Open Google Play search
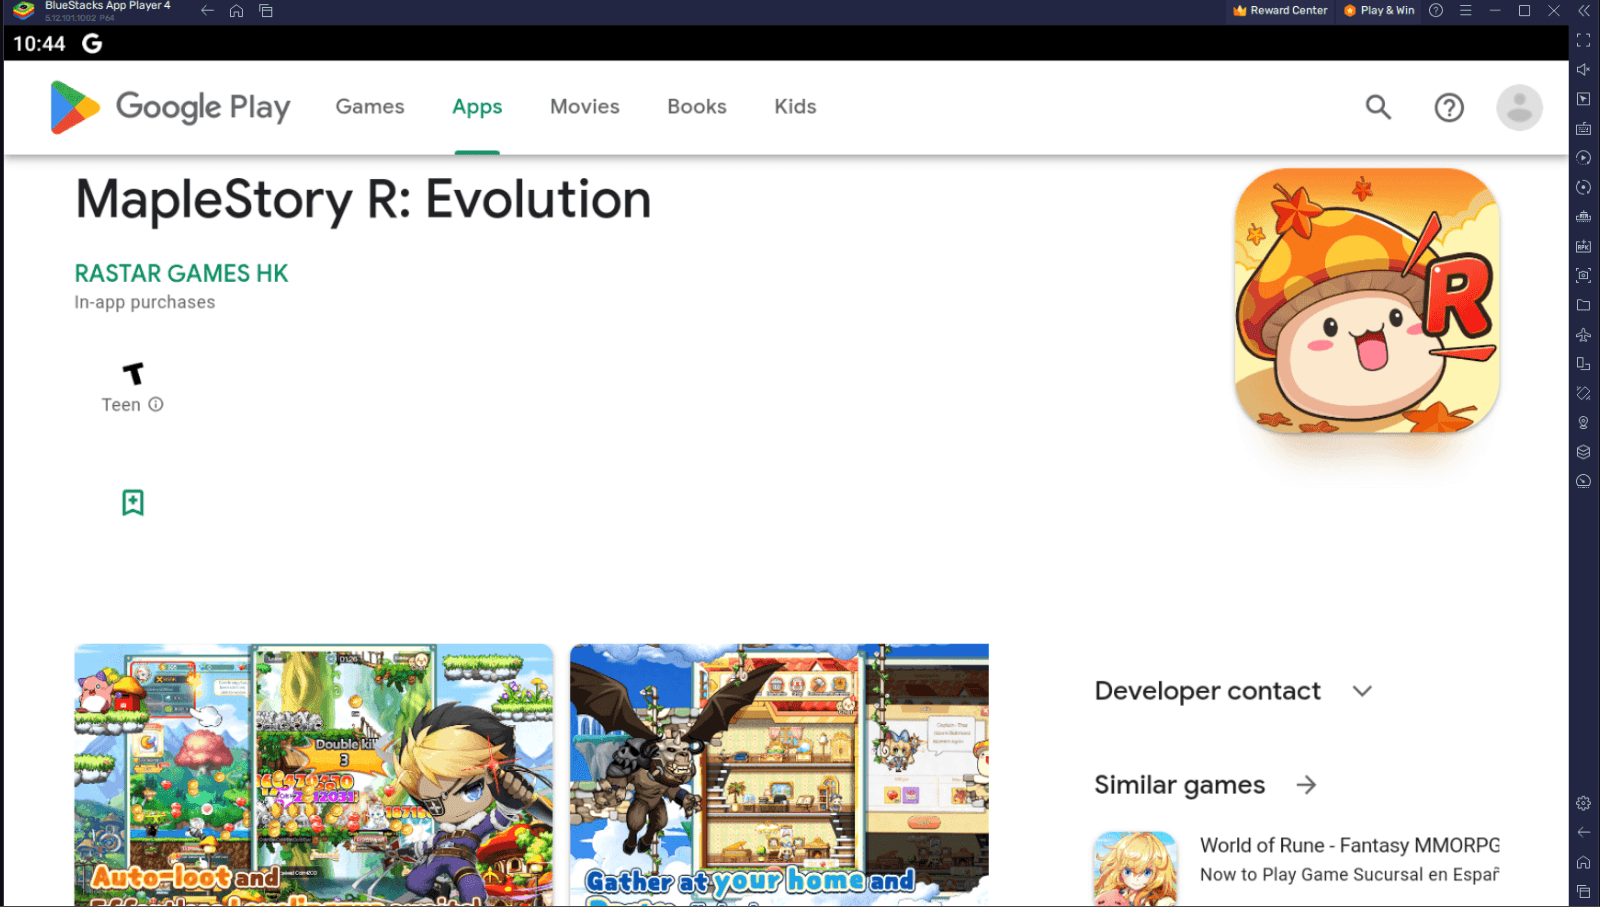This screenshot has height=907, width=1600. [1378, 107]
